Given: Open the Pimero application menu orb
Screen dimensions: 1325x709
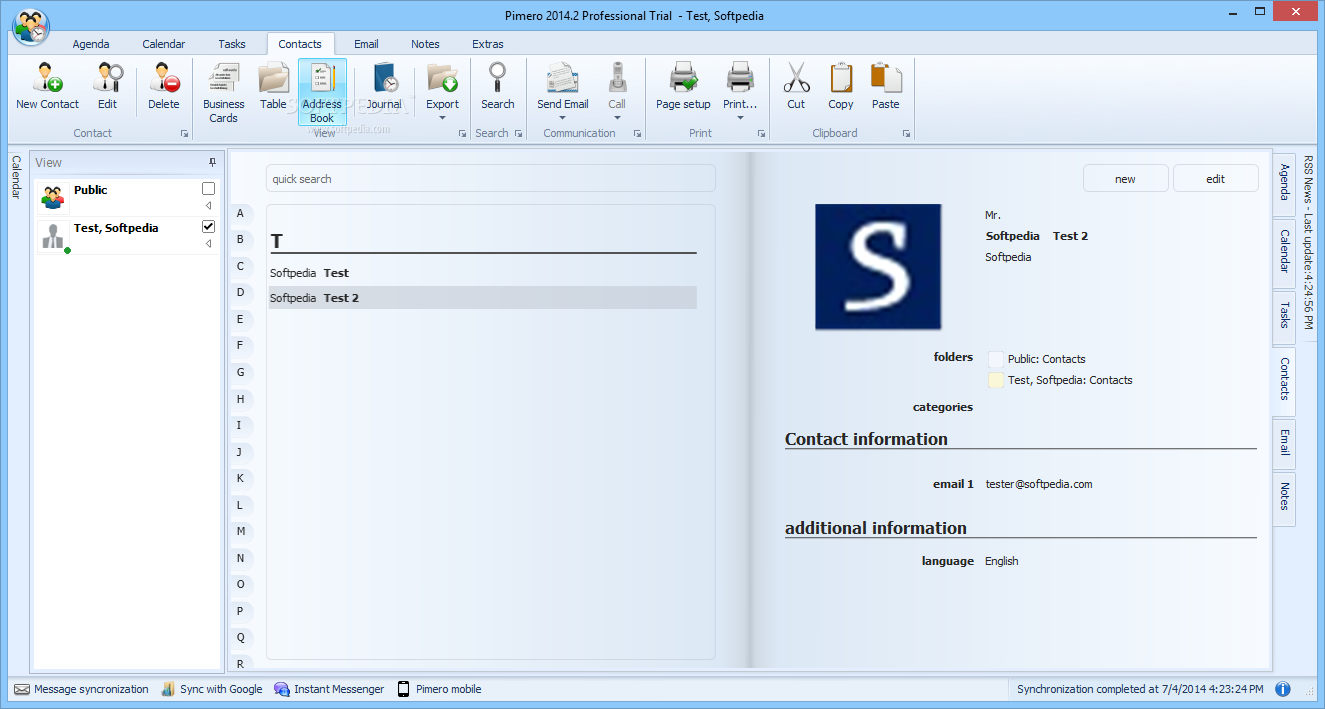Looking at the screenshot, I should [32, 26].
